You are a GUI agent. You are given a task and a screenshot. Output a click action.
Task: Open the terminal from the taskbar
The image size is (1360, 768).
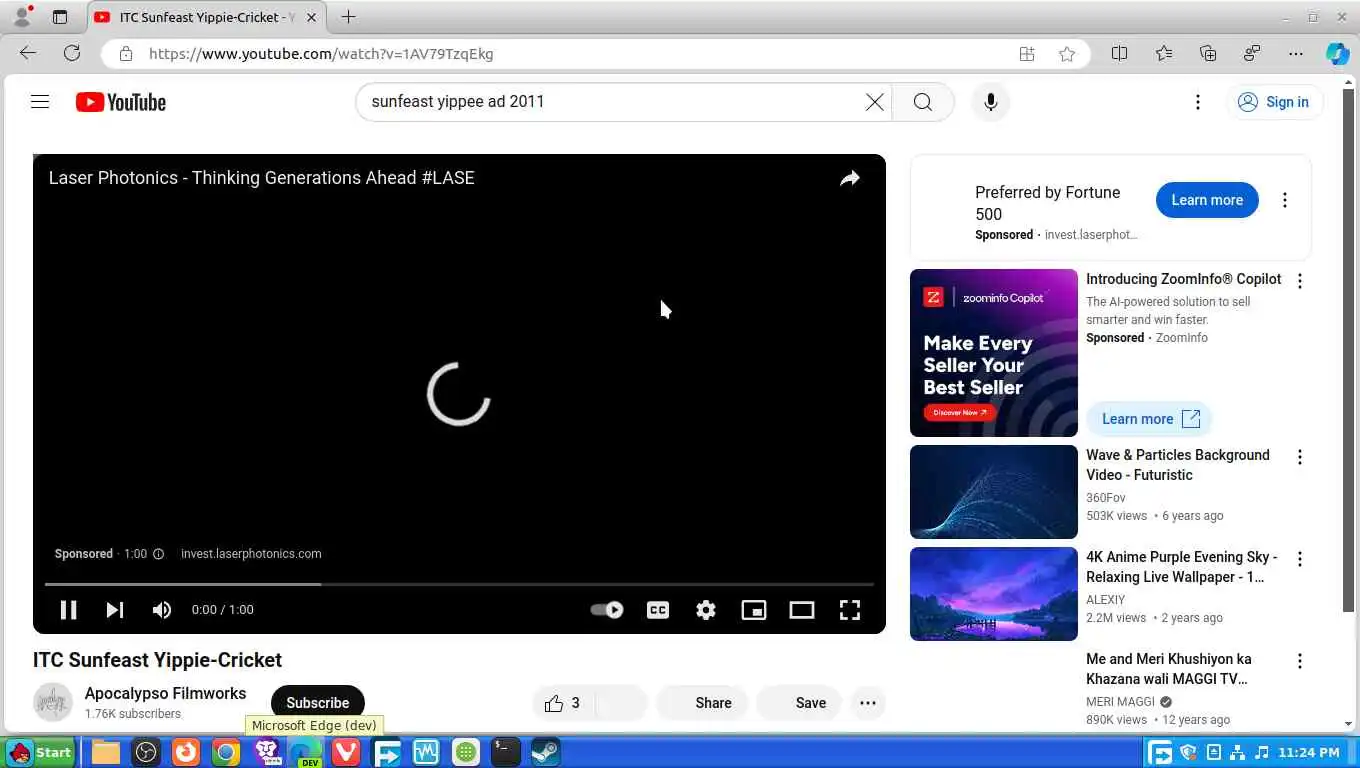click(505, 752)
